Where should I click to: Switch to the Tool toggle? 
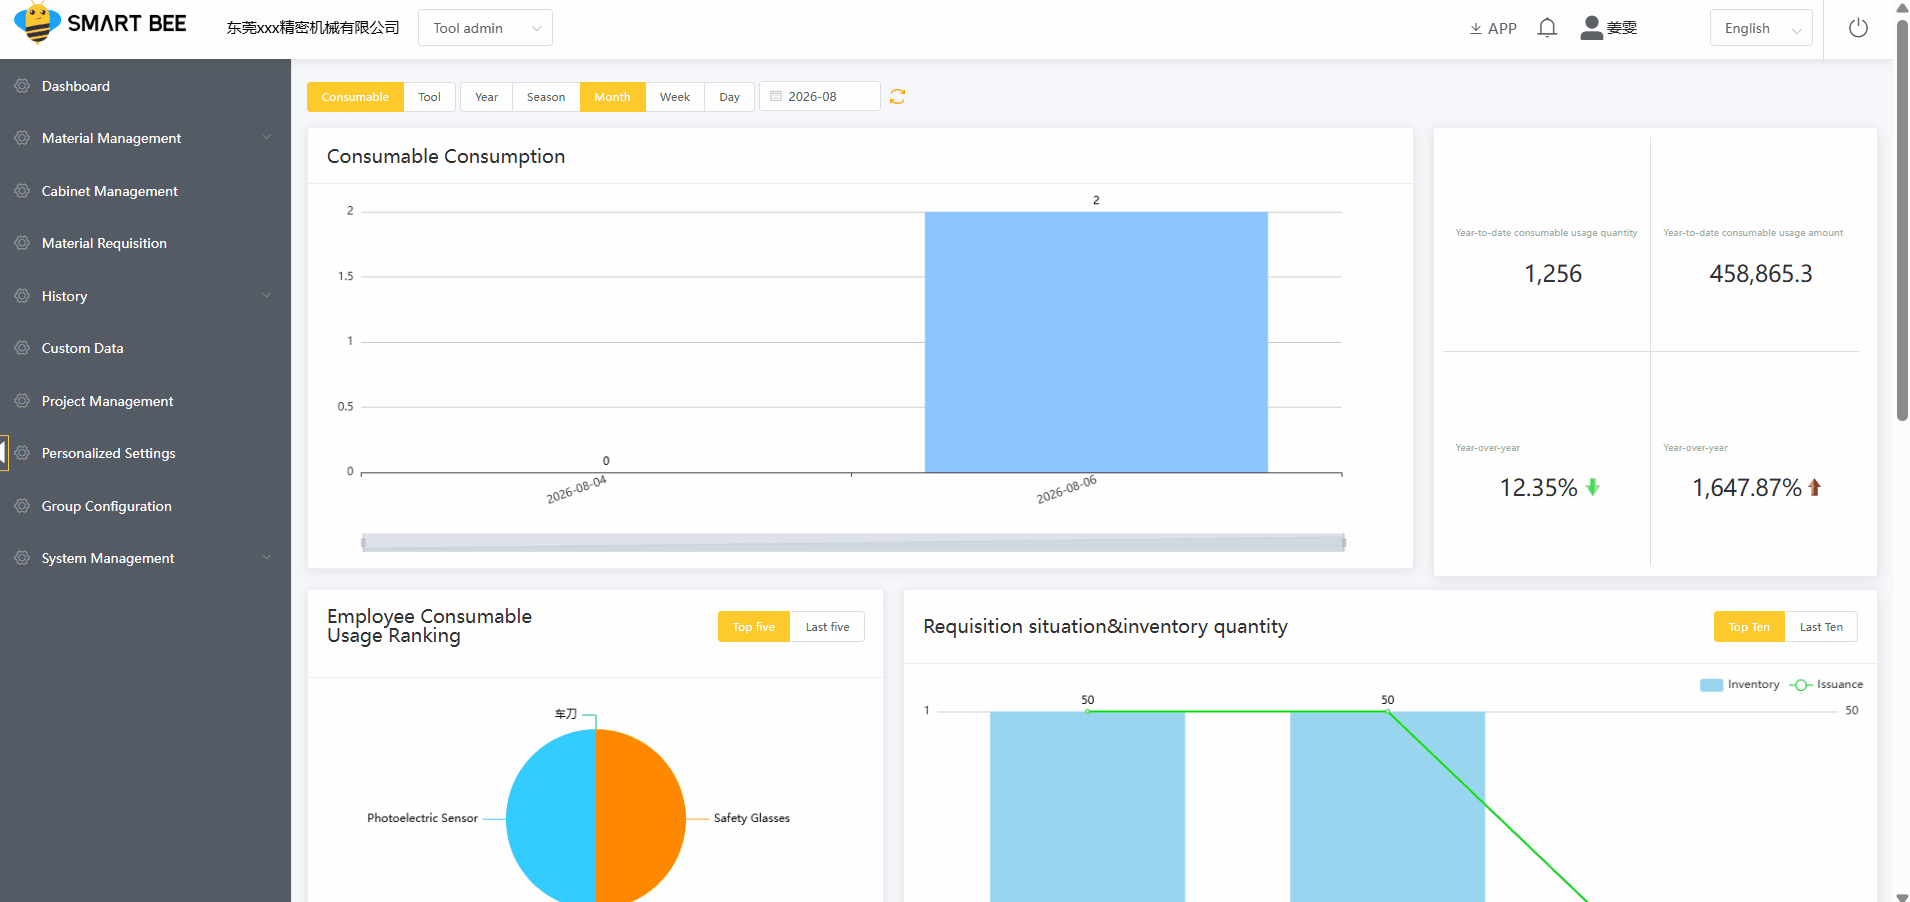(429, 97)
